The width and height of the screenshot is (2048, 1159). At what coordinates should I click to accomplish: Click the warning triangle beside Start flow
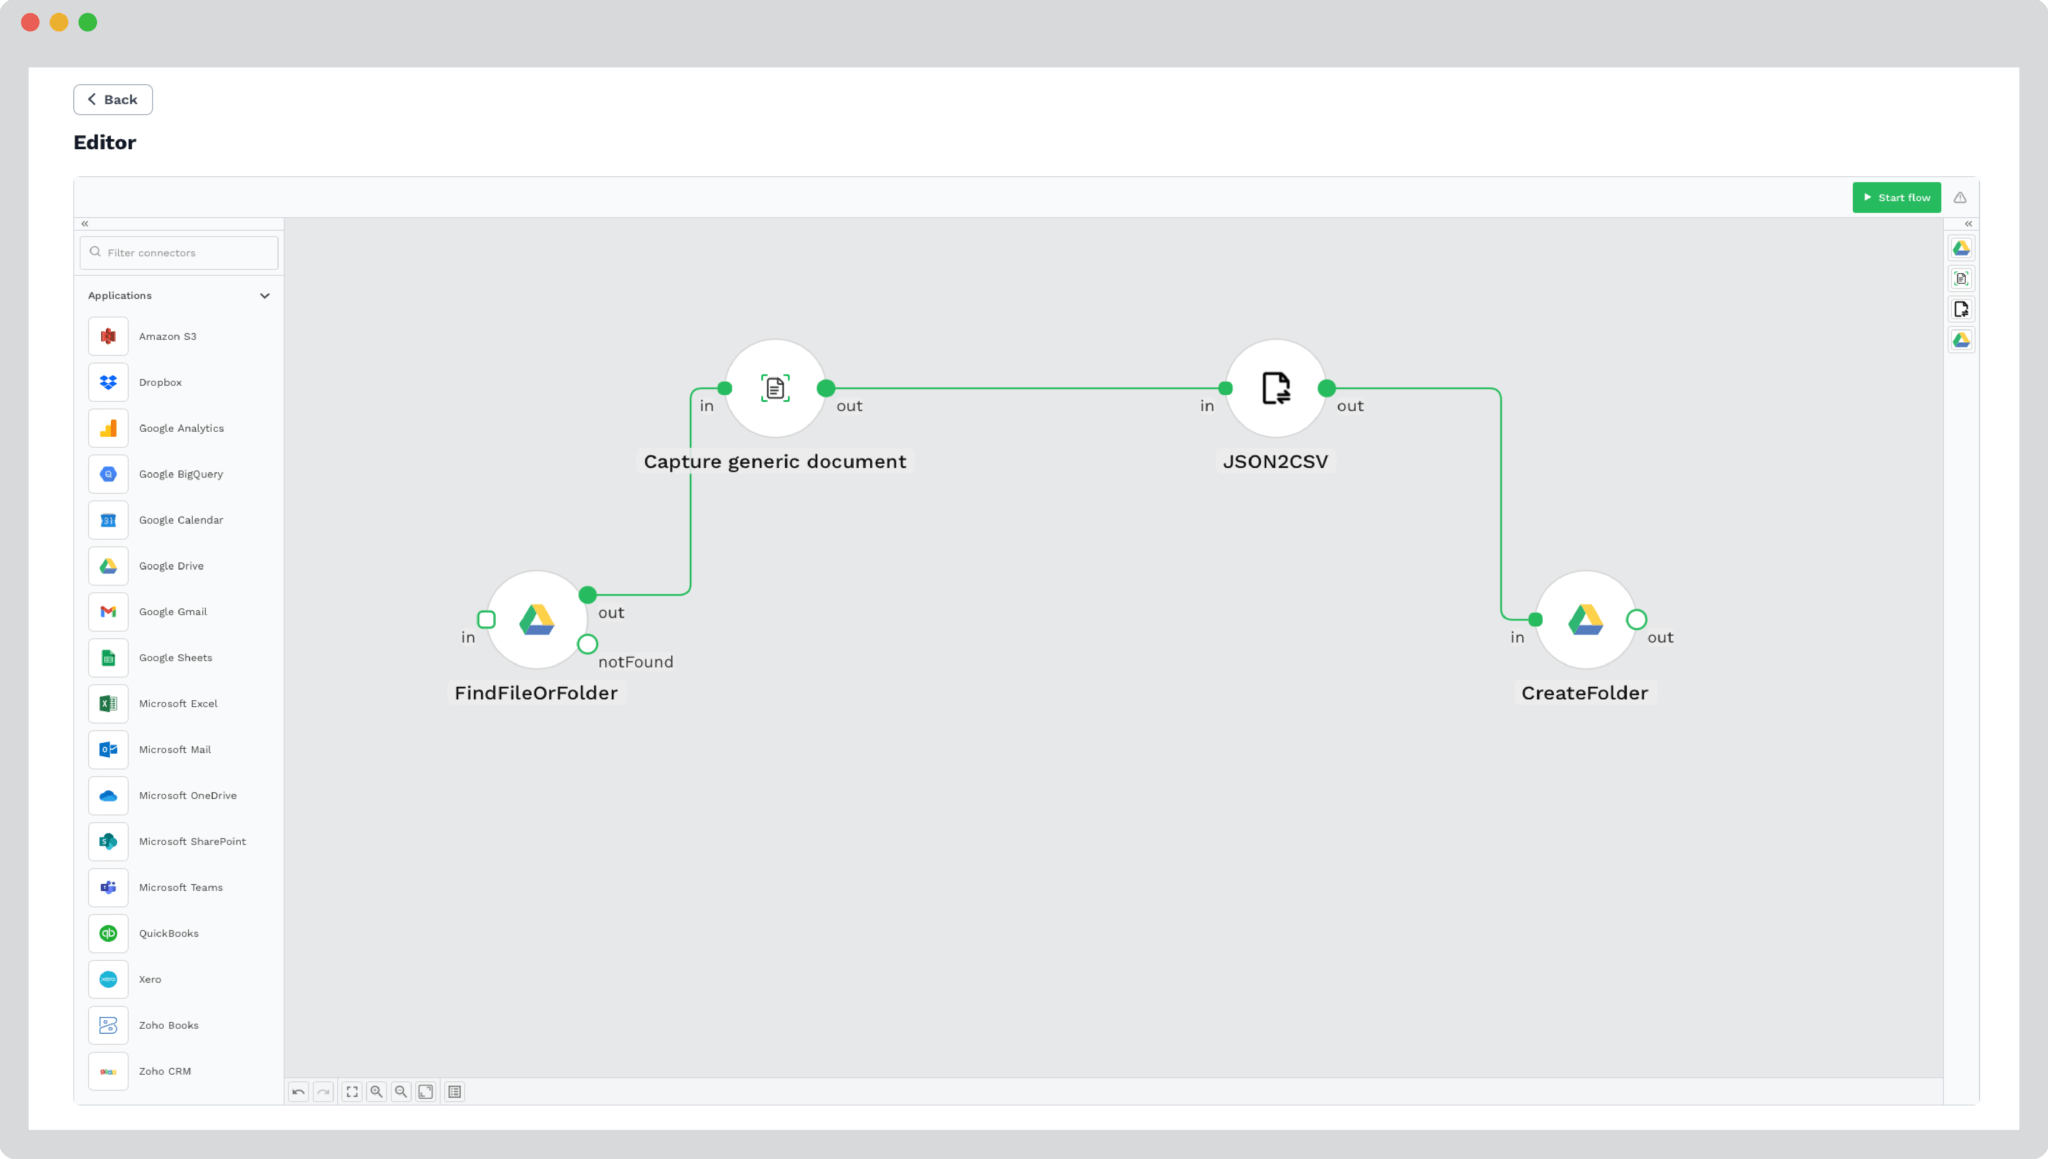(x=1961, y=197)
